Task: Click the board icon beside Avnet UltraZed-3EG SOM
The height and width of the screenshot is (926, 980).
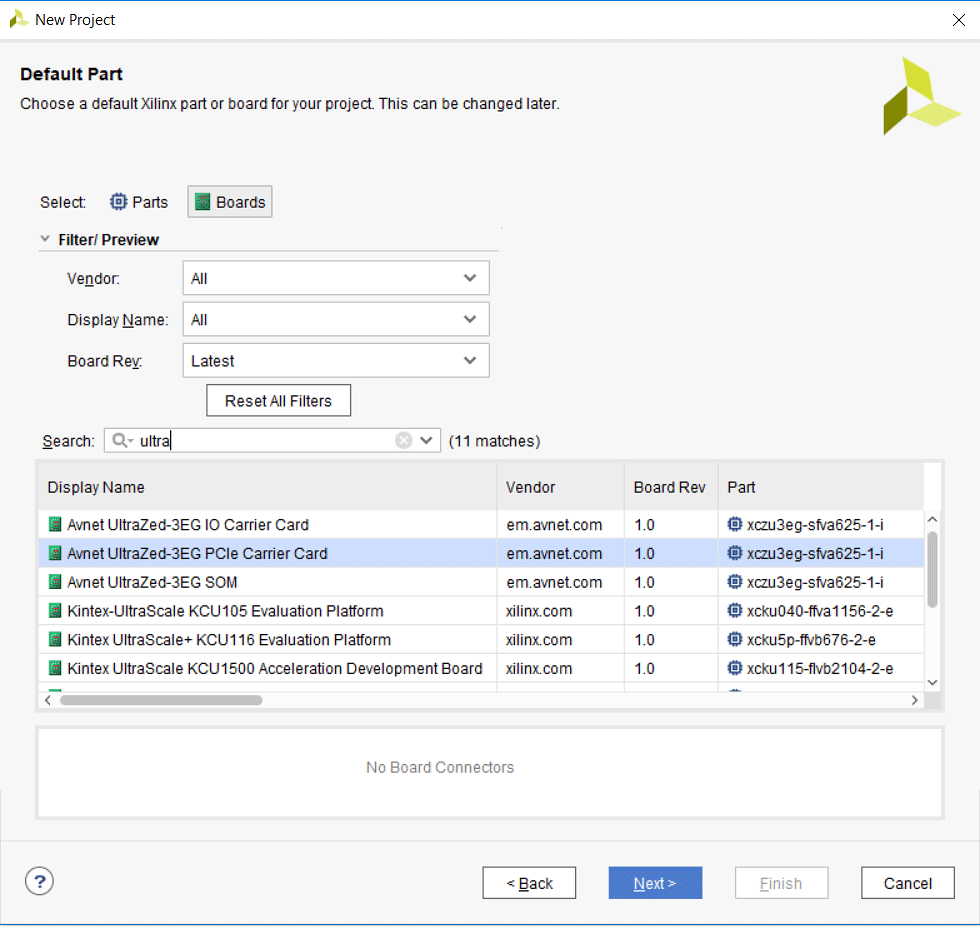Action: click(x=54, y=581)
